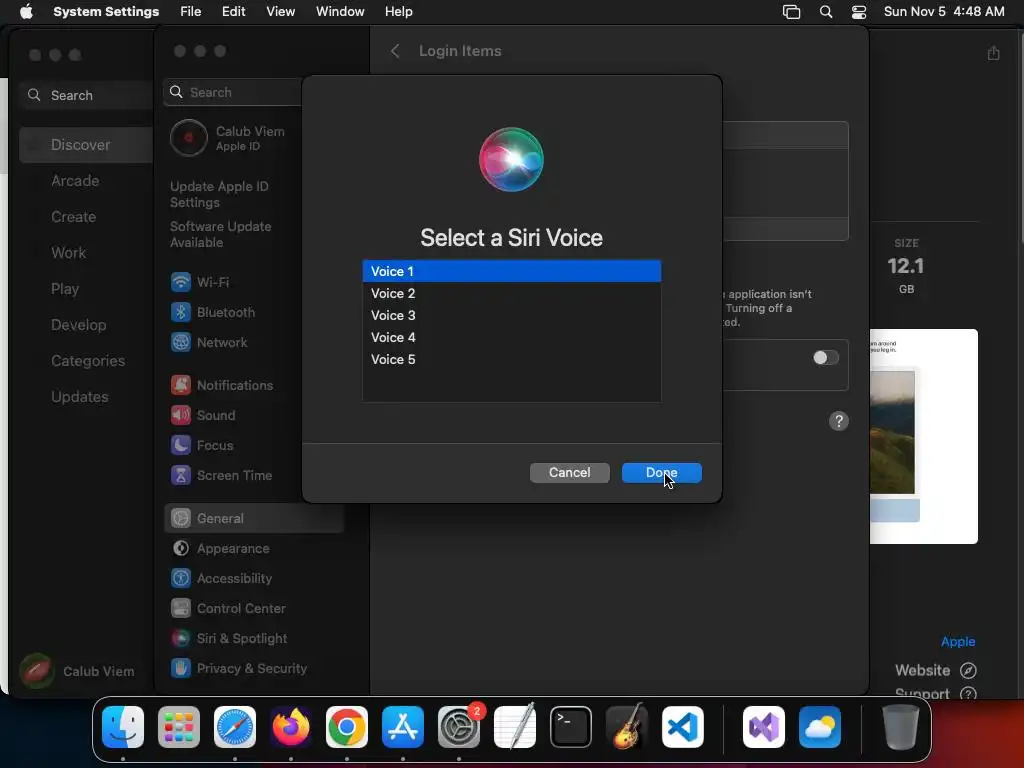1024x768 pixels.
Task: Click App Store screenshot thumbnail
Action: point(924,436)
